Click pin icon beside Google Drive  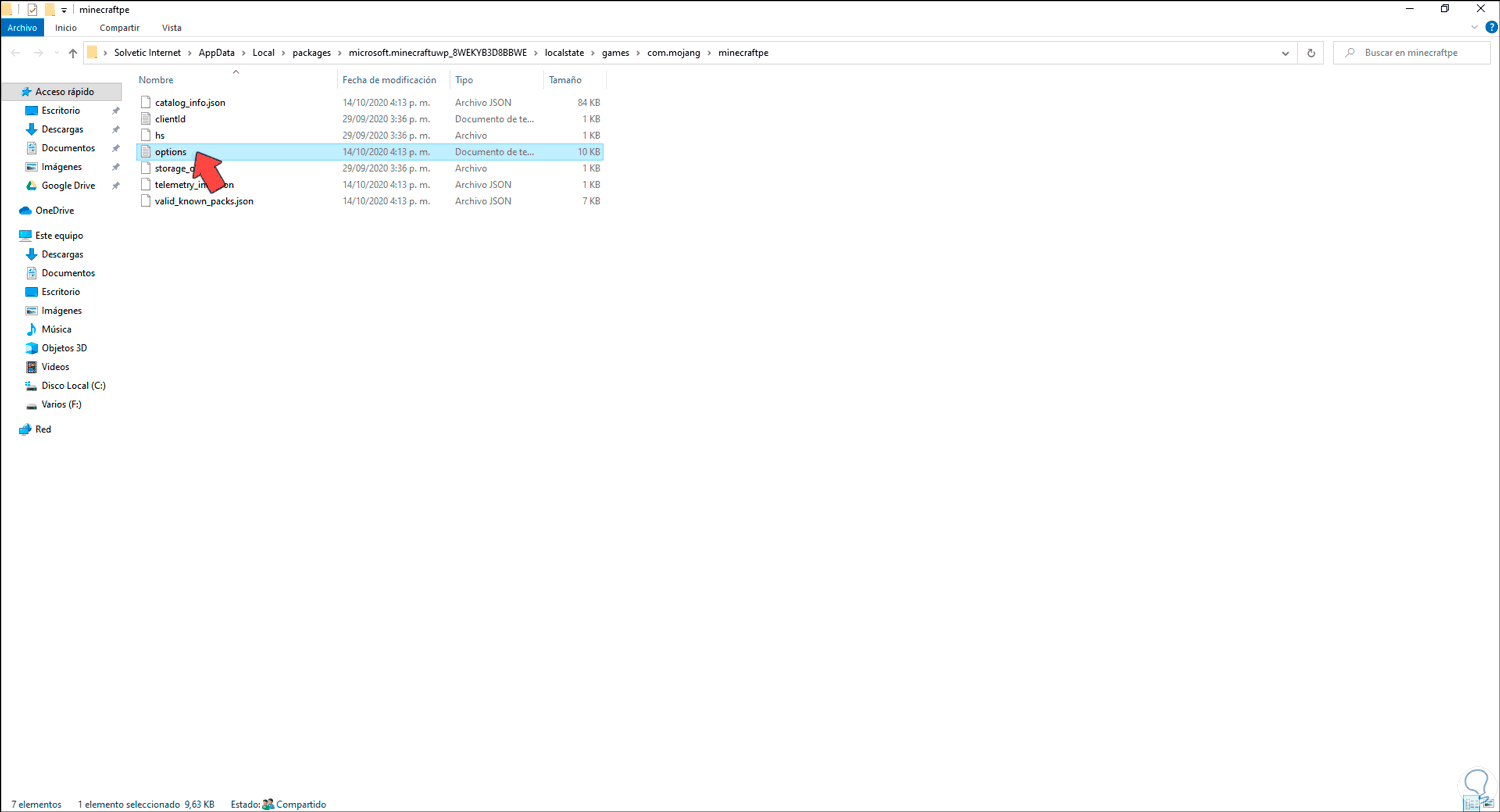(x=116, y=186)
